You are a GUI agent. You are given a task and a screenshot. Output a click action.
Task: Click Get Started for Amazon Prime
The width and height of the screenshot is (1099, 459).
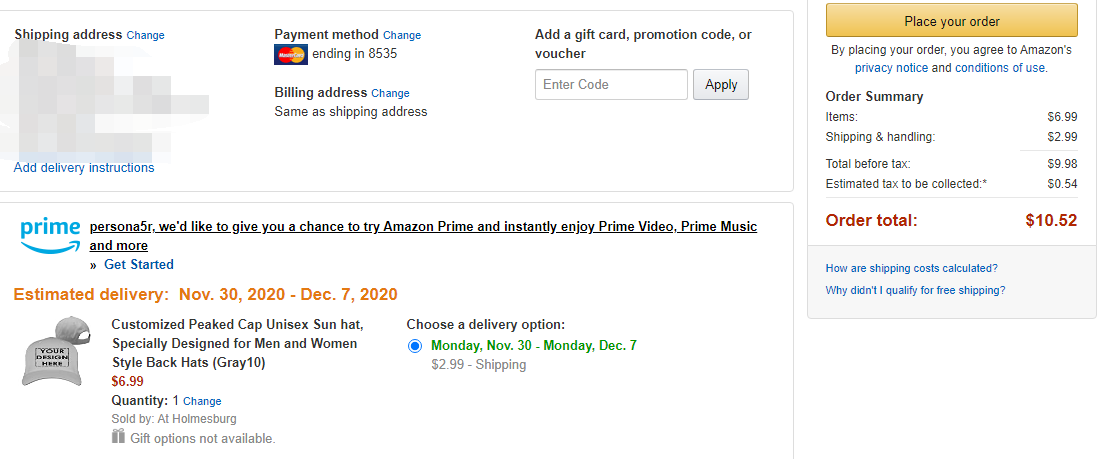click(x=138, y=265)
